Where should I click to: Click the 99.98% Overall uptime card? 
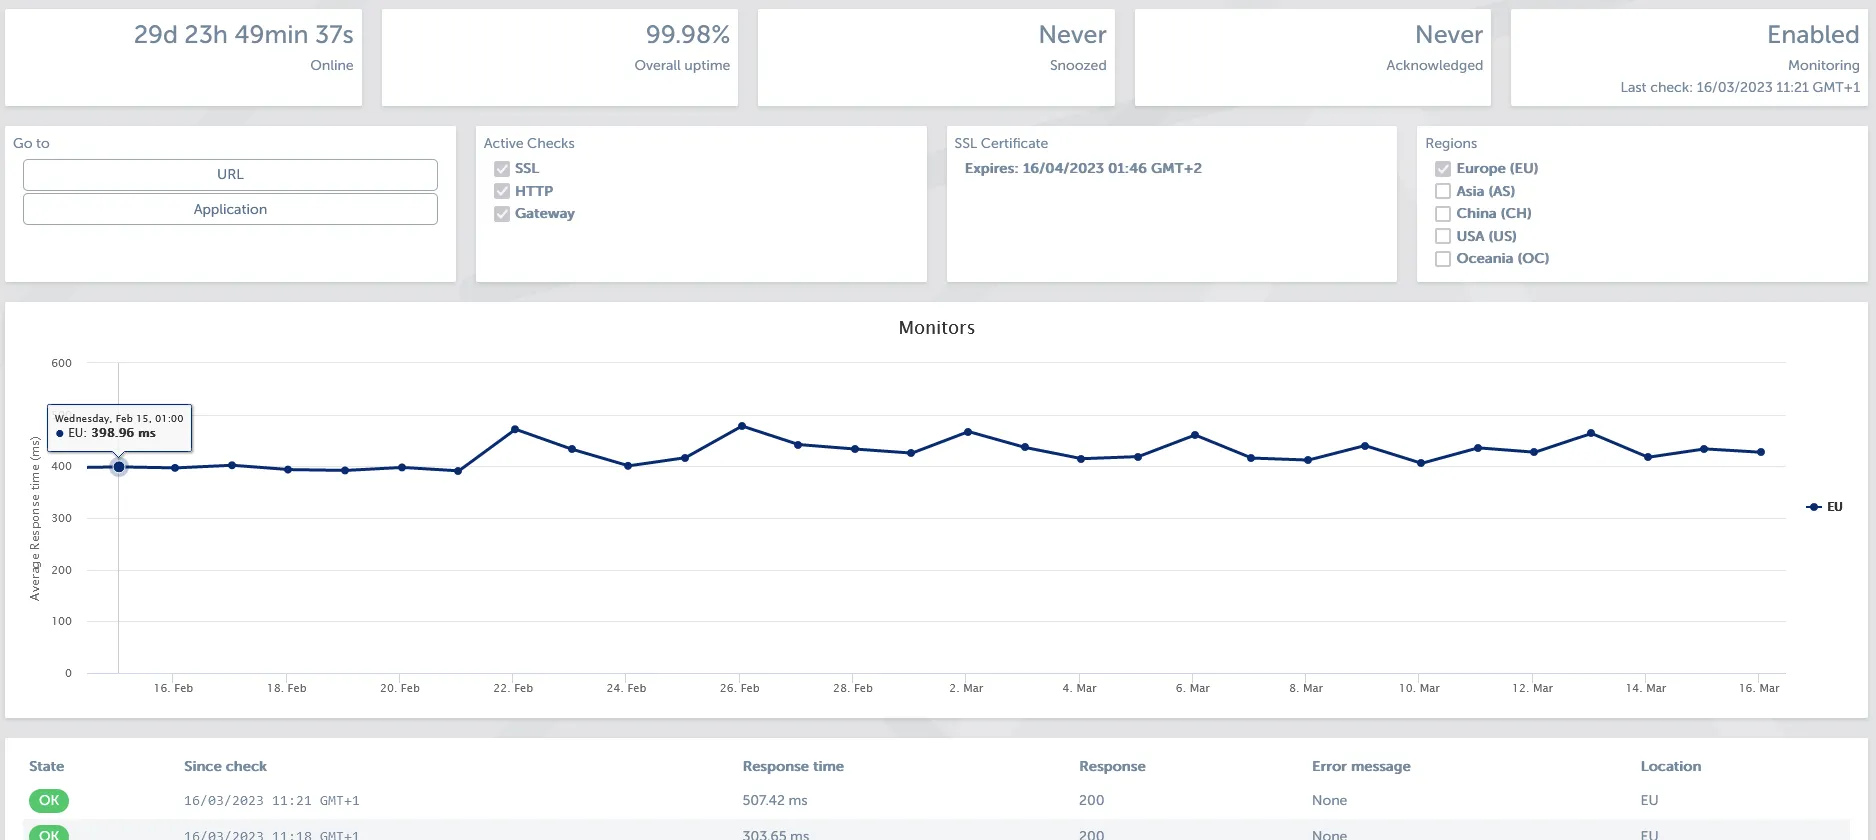[560, 57]
